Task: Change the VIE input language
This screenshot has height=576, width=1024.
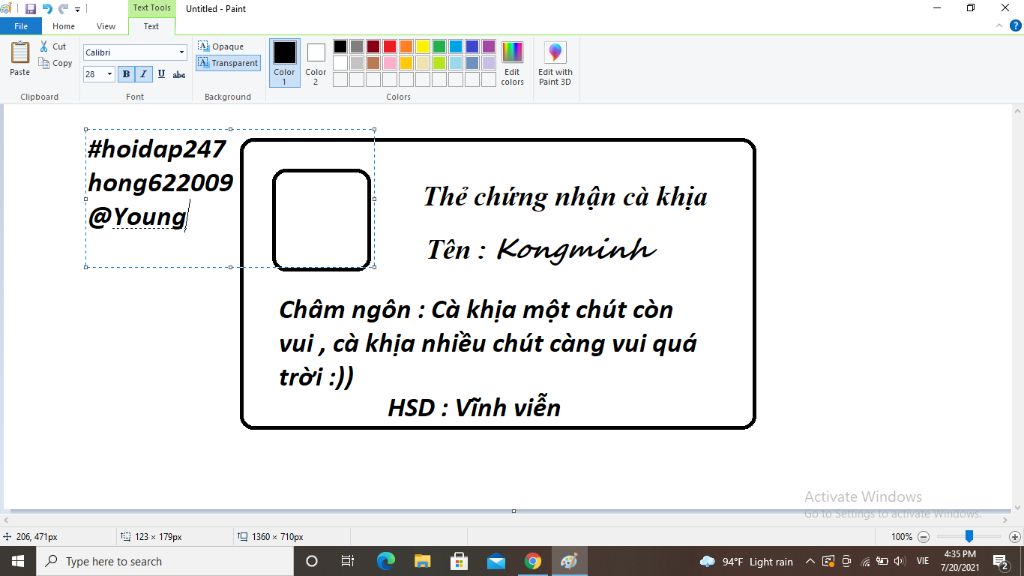Action: [923, 561]
